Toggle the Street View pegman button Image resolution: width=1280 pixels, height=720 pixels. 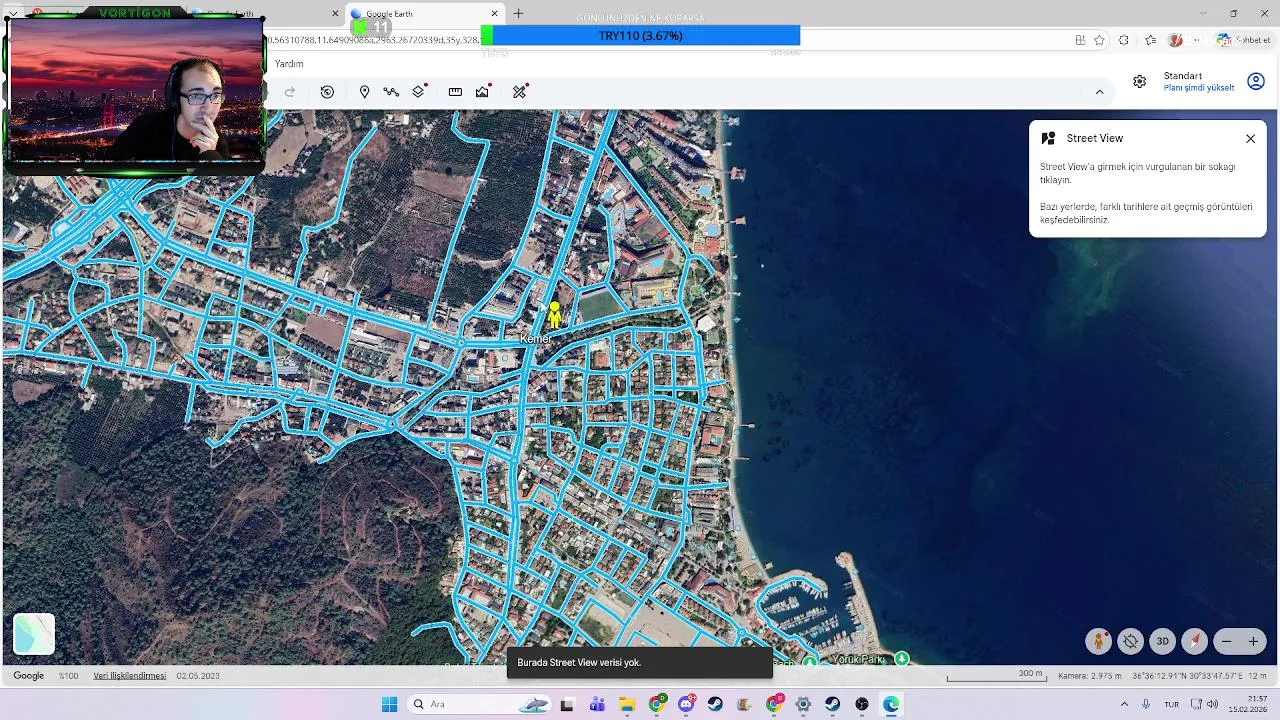click(x=1099, y=642)
